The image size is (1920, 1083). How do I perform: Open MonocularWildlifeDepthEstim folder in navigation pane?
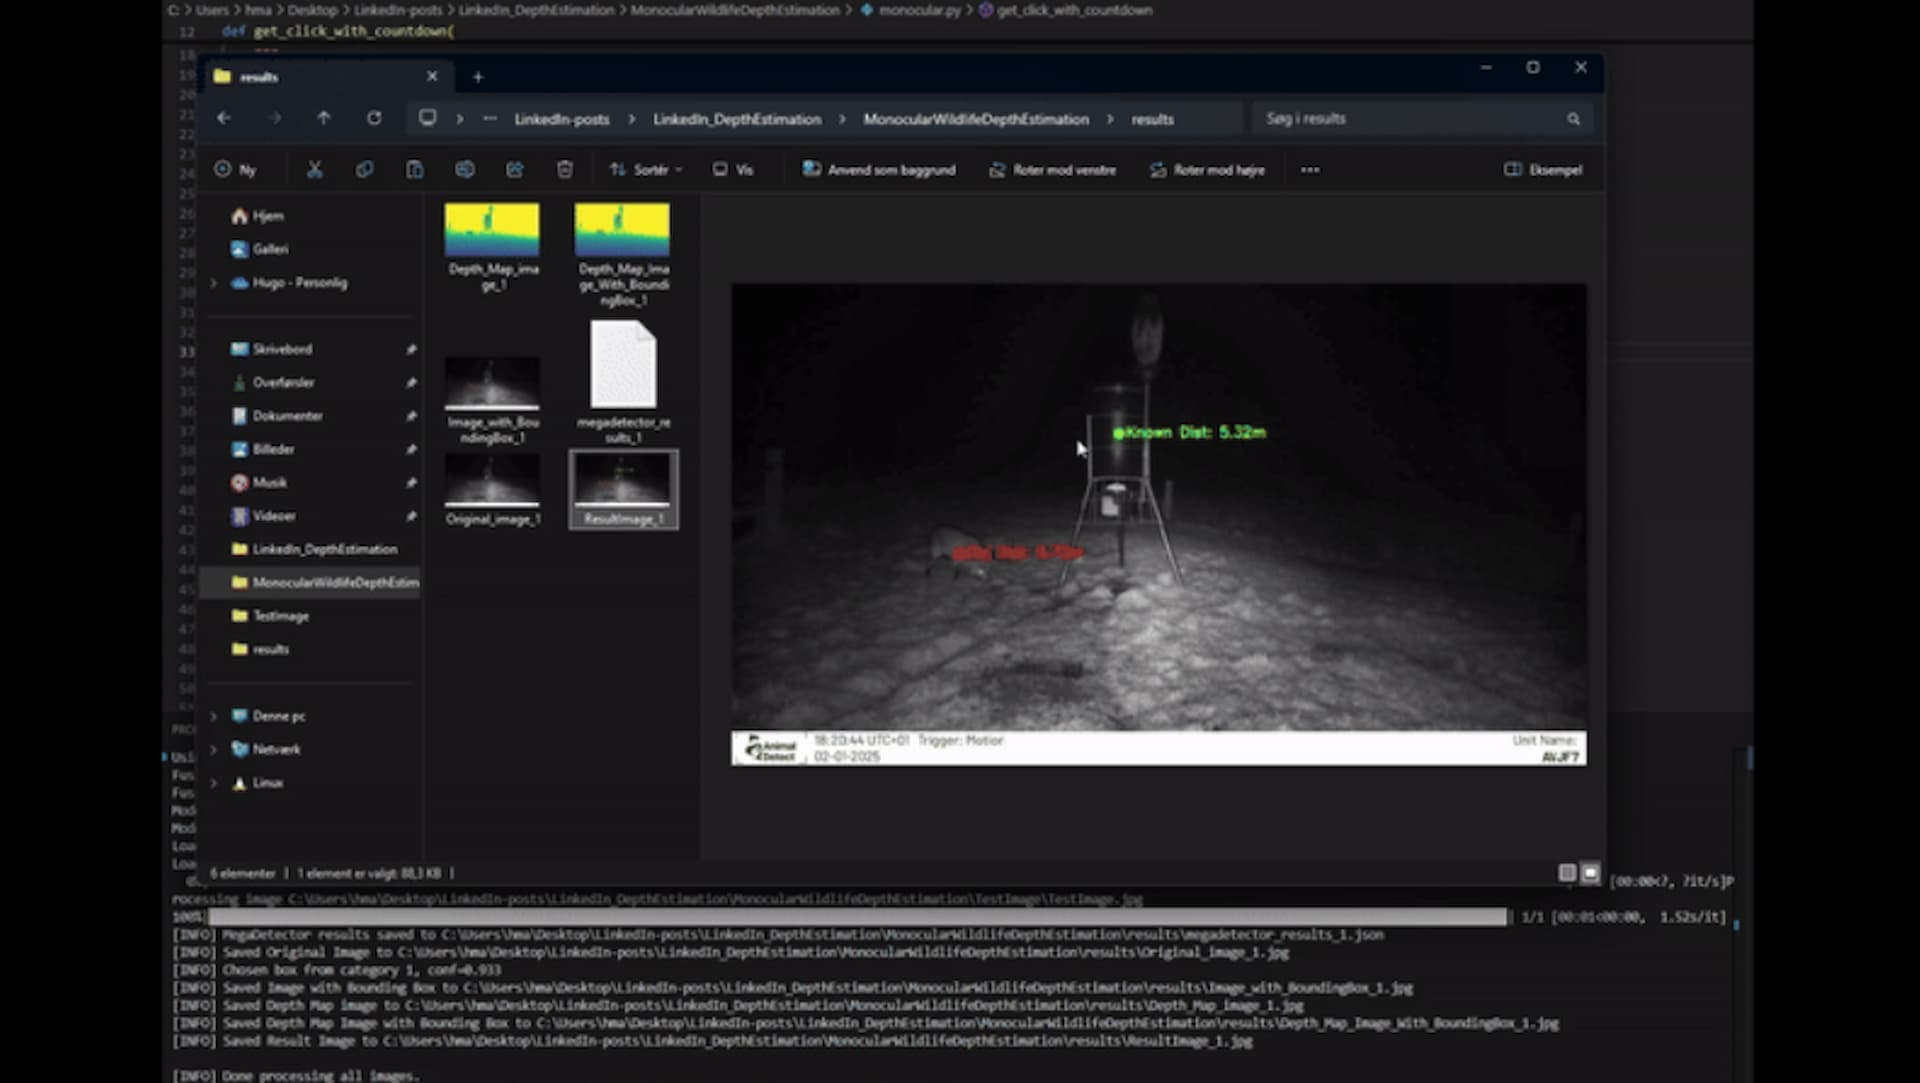(x=325, y=582)
